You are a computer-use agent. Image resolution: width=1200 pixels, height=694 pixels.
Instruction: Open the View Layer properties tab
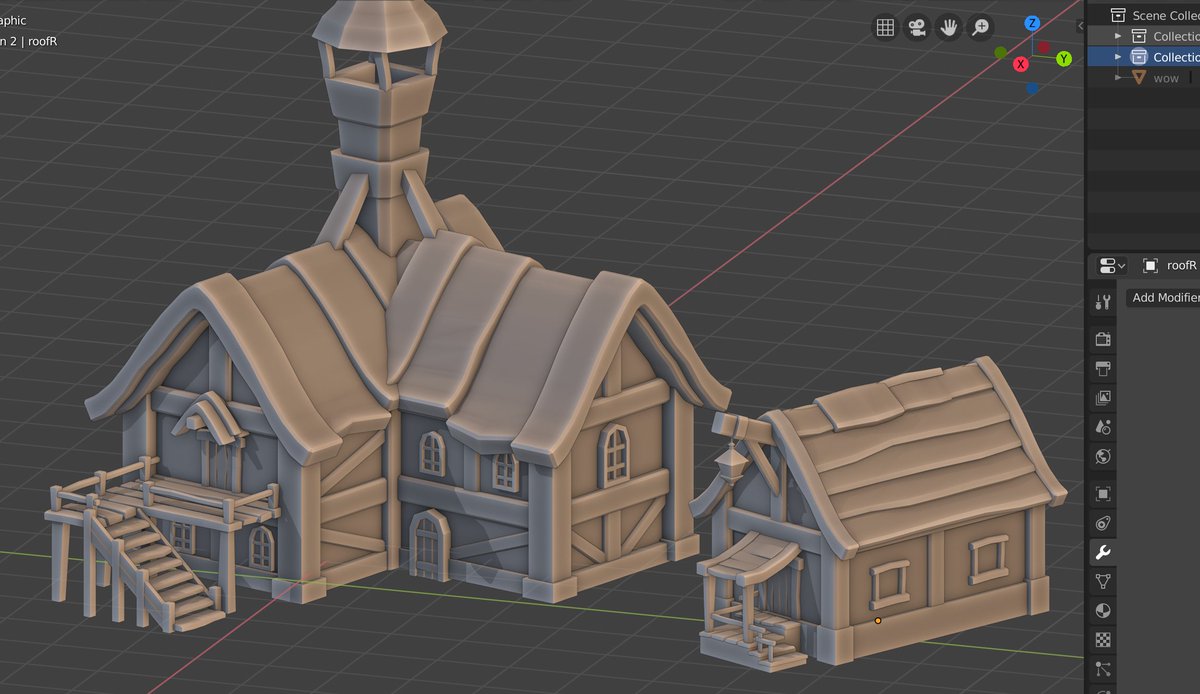[x=1103, y=398]
